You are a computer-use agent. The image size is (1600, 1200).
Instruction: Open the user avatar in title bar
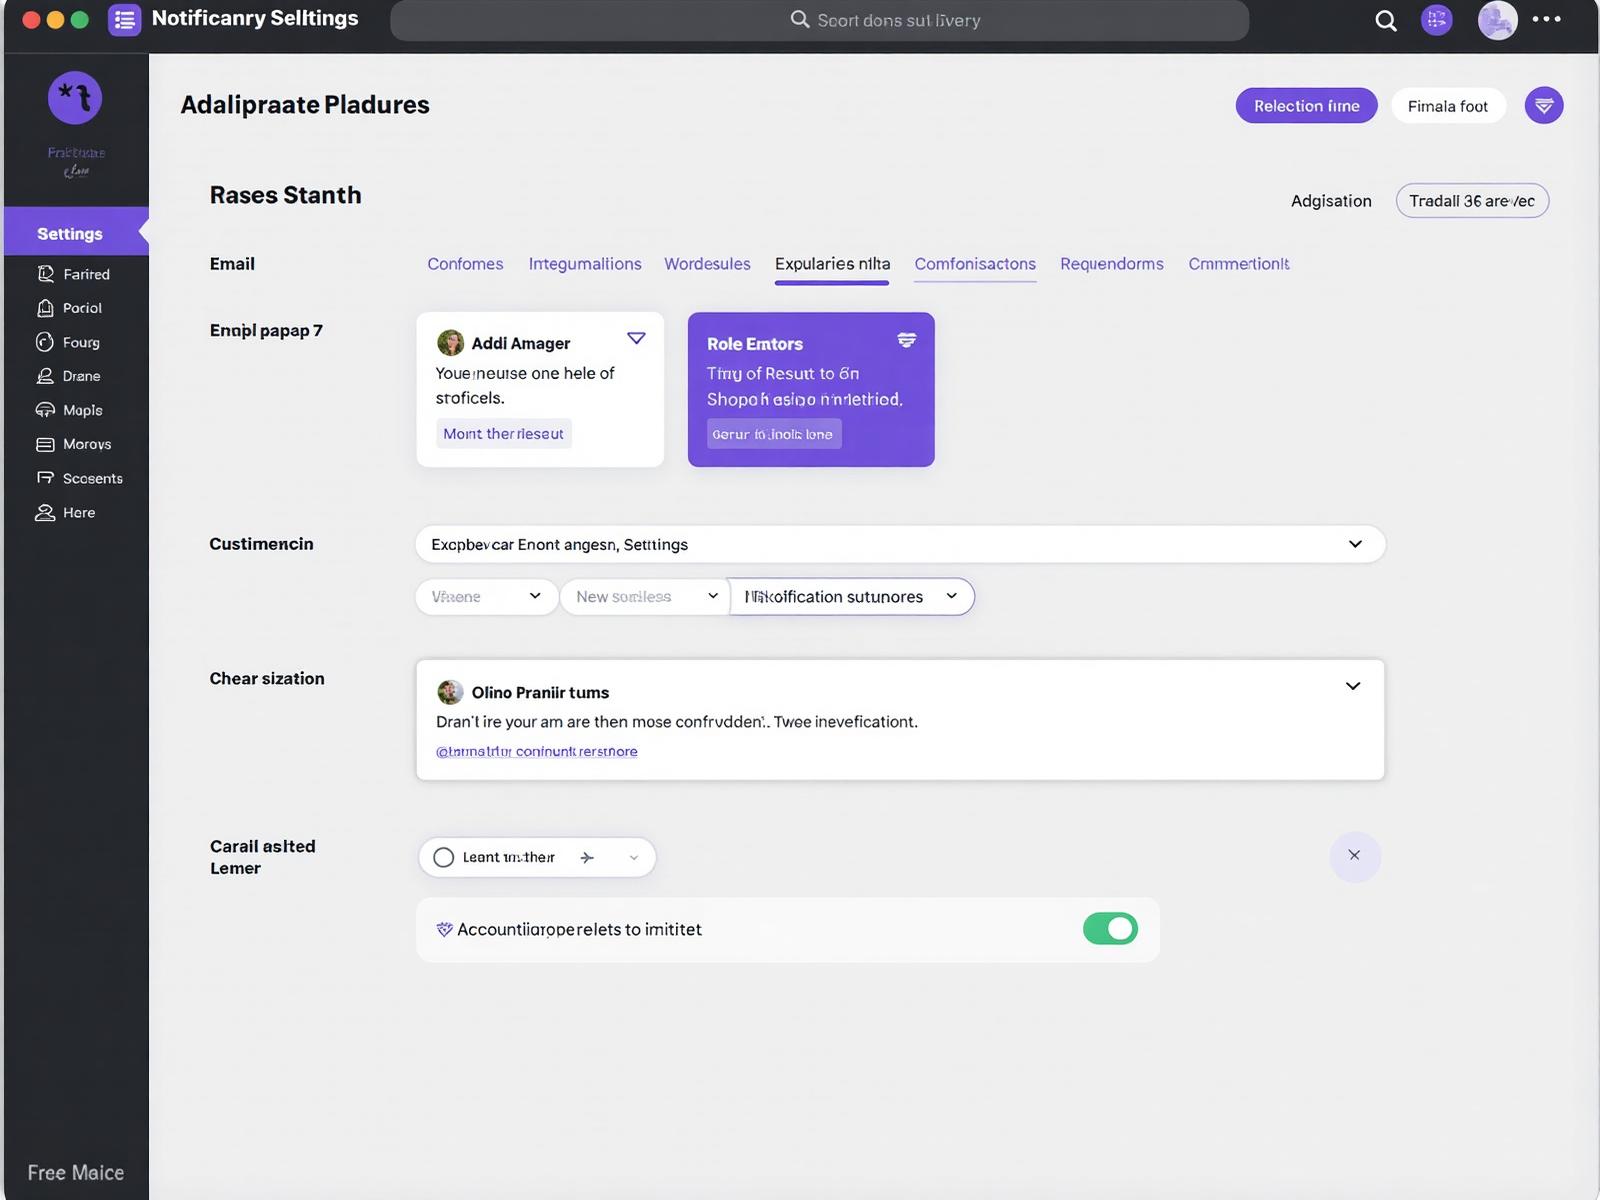[1497, 19]
